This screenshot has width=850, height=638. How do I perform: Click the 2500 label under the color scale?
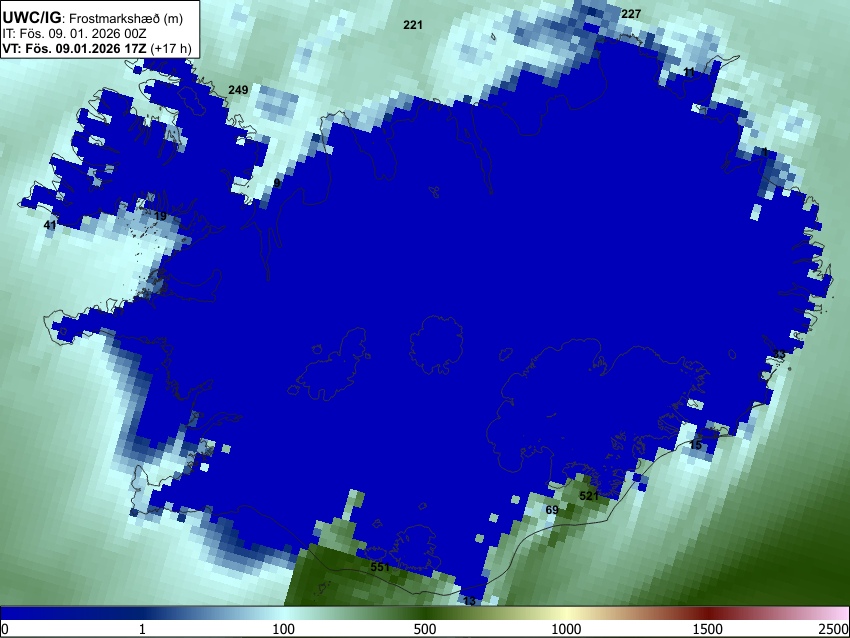[x=834, y=629]
